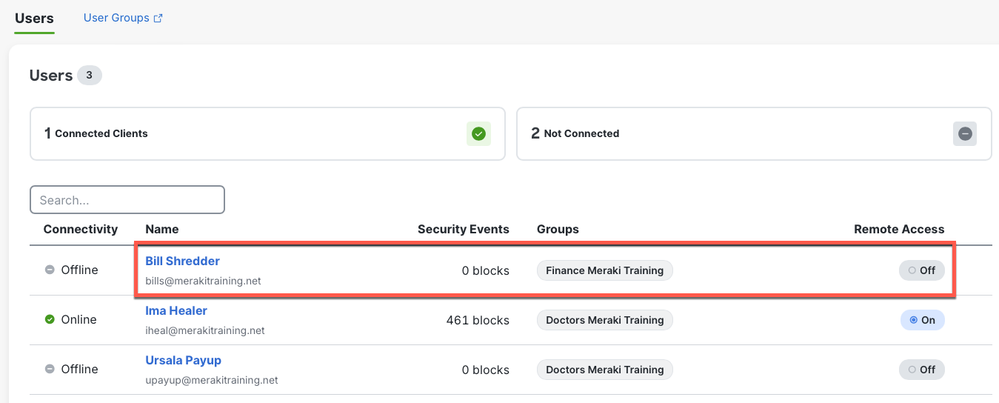
Task: Click Ursala Payup's offline status icon
Action: pyautogui.click(x=50, y=369)
